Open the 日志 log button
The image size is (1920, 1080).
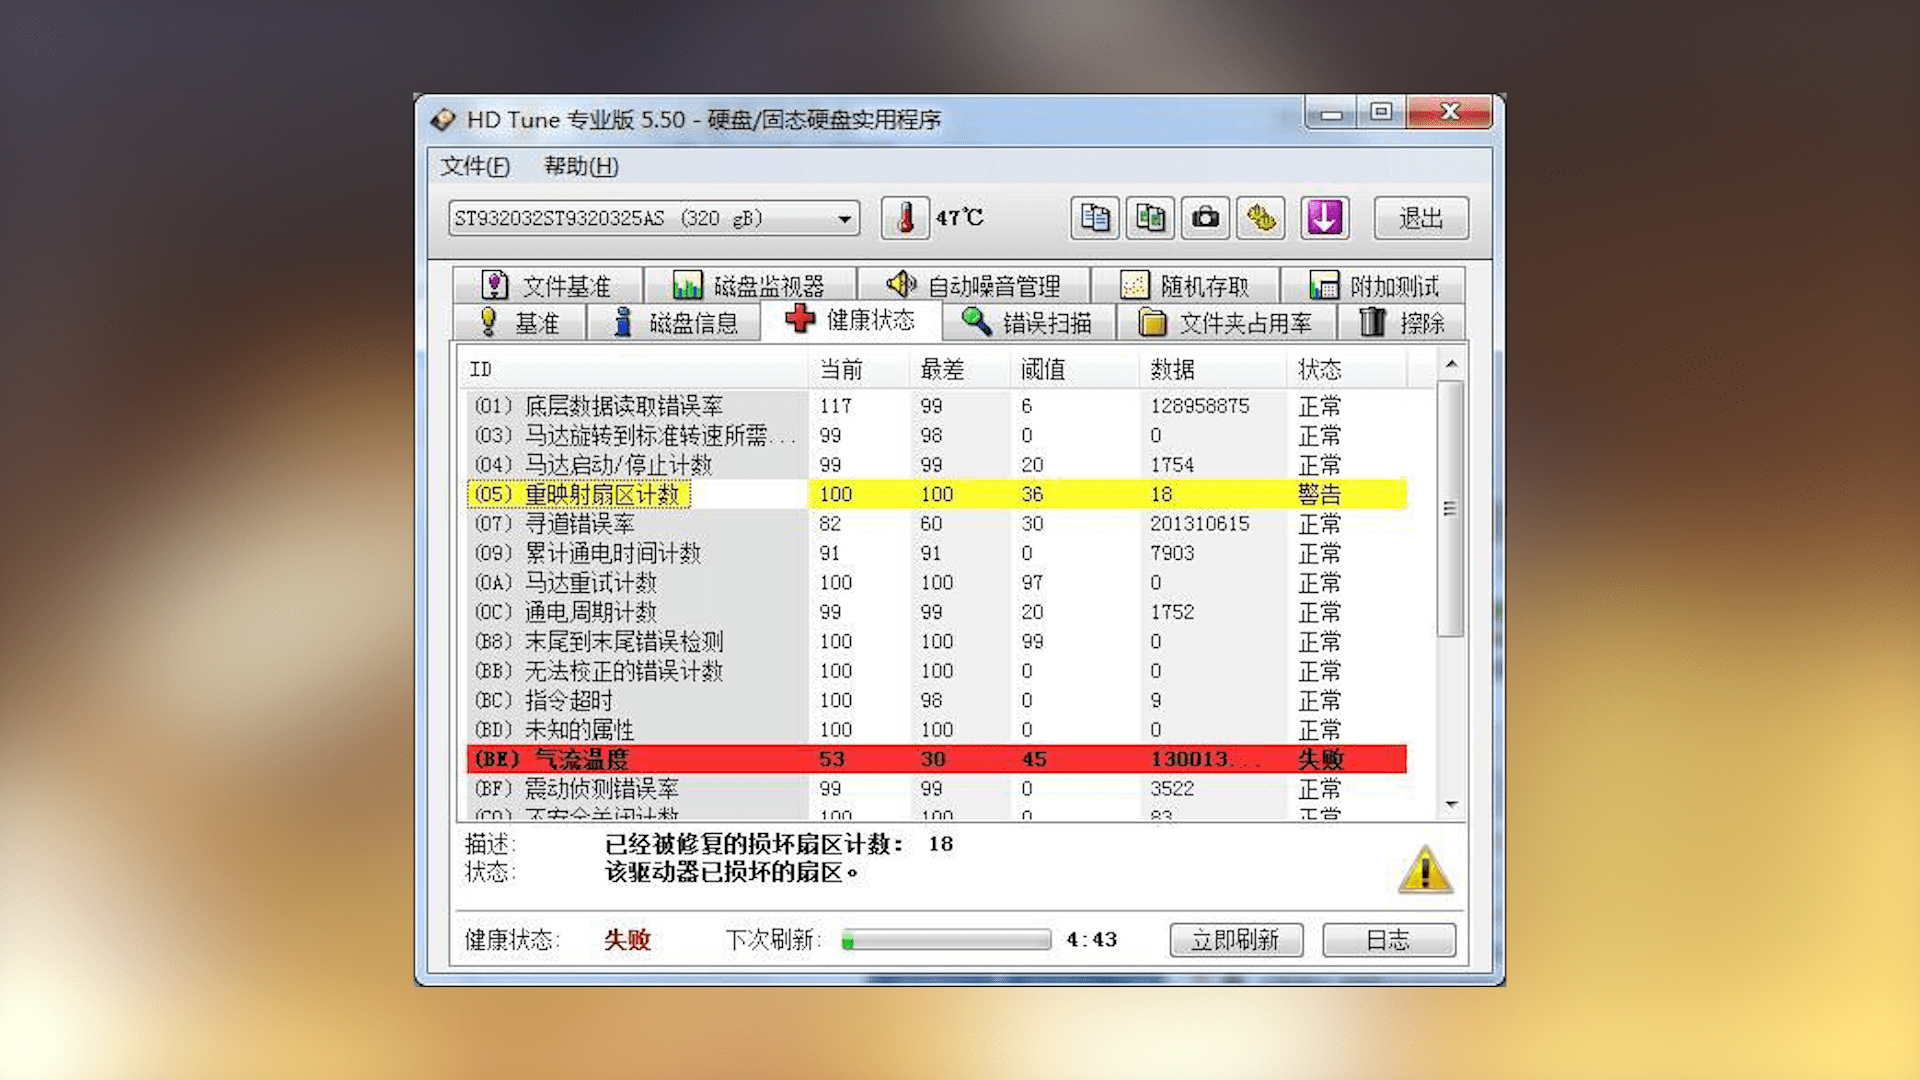[x=1389, y=940]
